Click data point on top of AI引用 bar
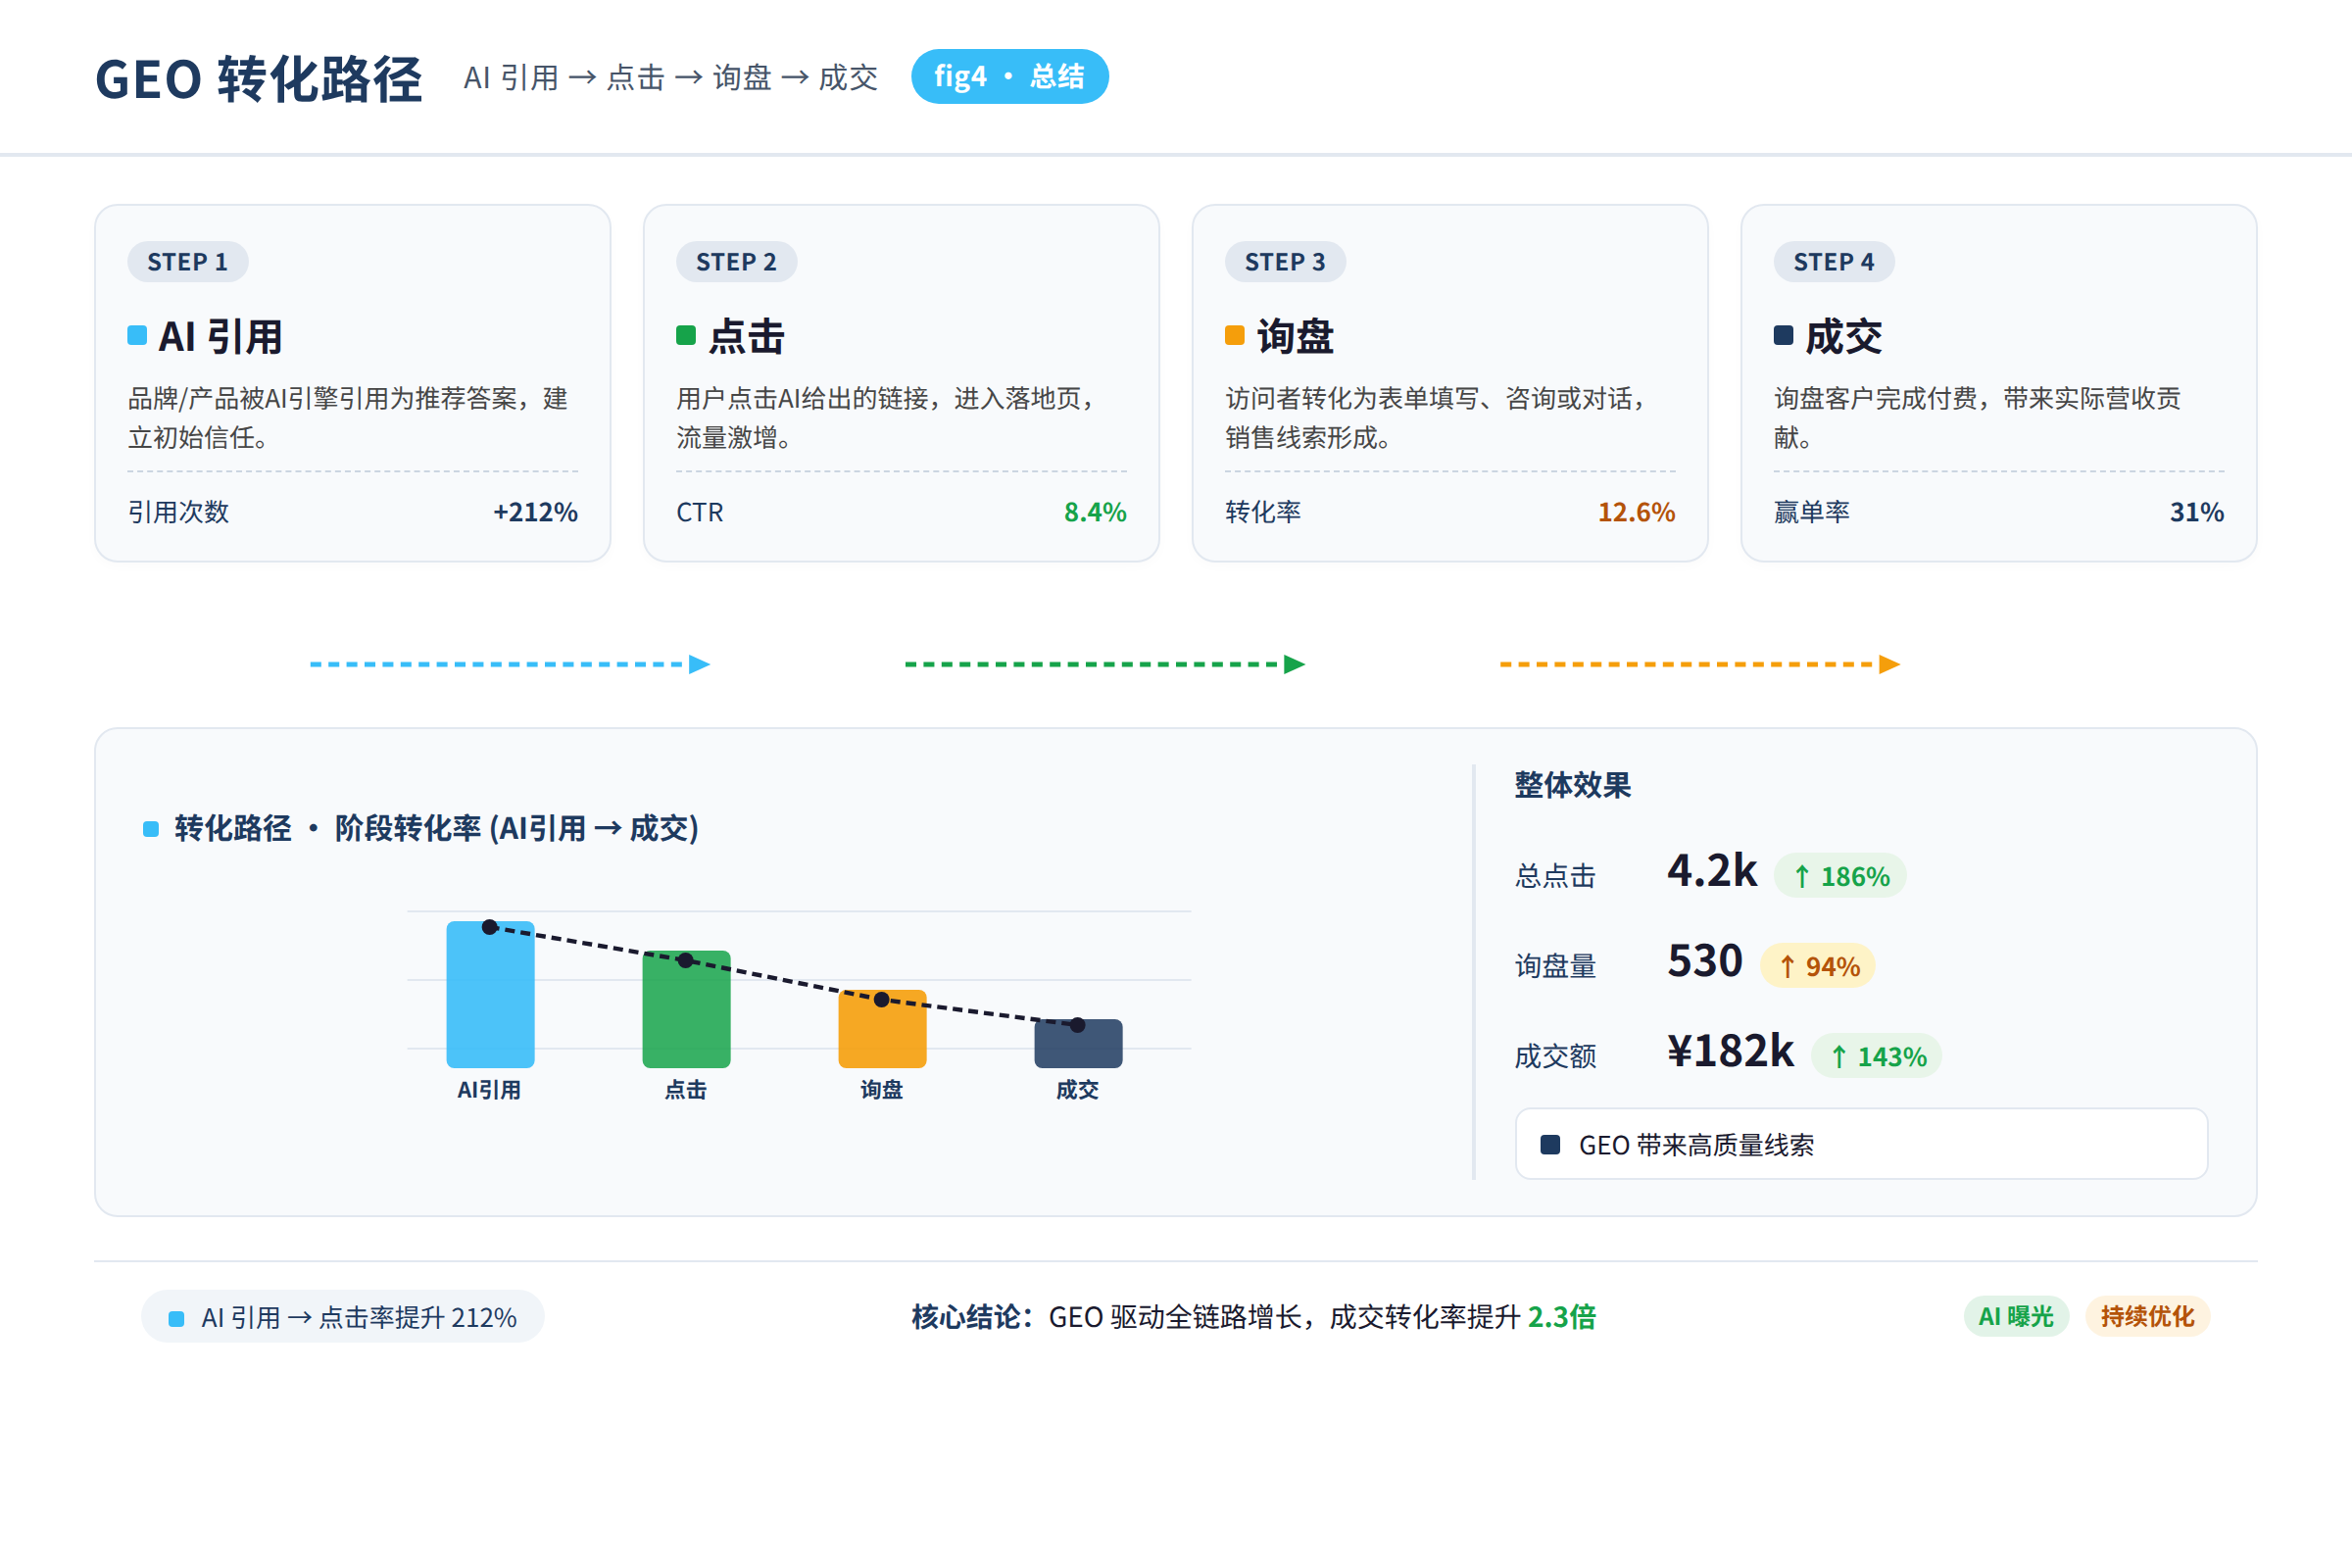This screenshot has width=2352, height=1568. tap(490, 927)
